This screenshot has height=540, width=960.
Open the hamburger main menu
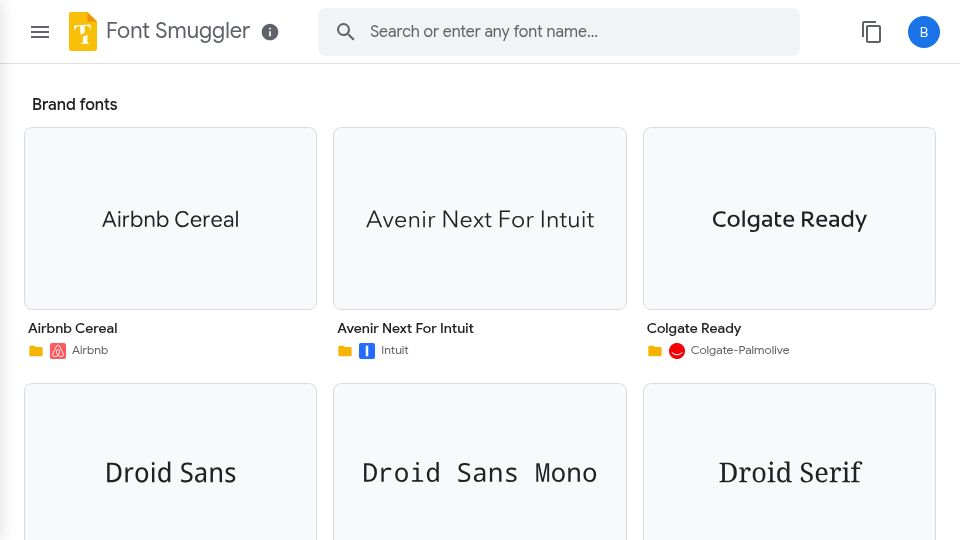[x=40, y=32]
